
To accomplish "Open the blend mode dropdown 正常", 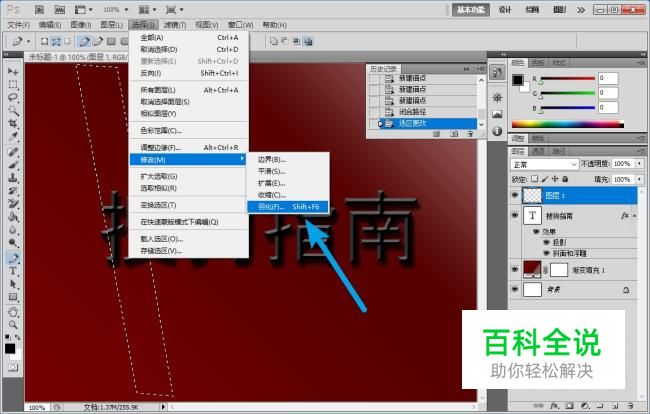I will pos(544,165).
